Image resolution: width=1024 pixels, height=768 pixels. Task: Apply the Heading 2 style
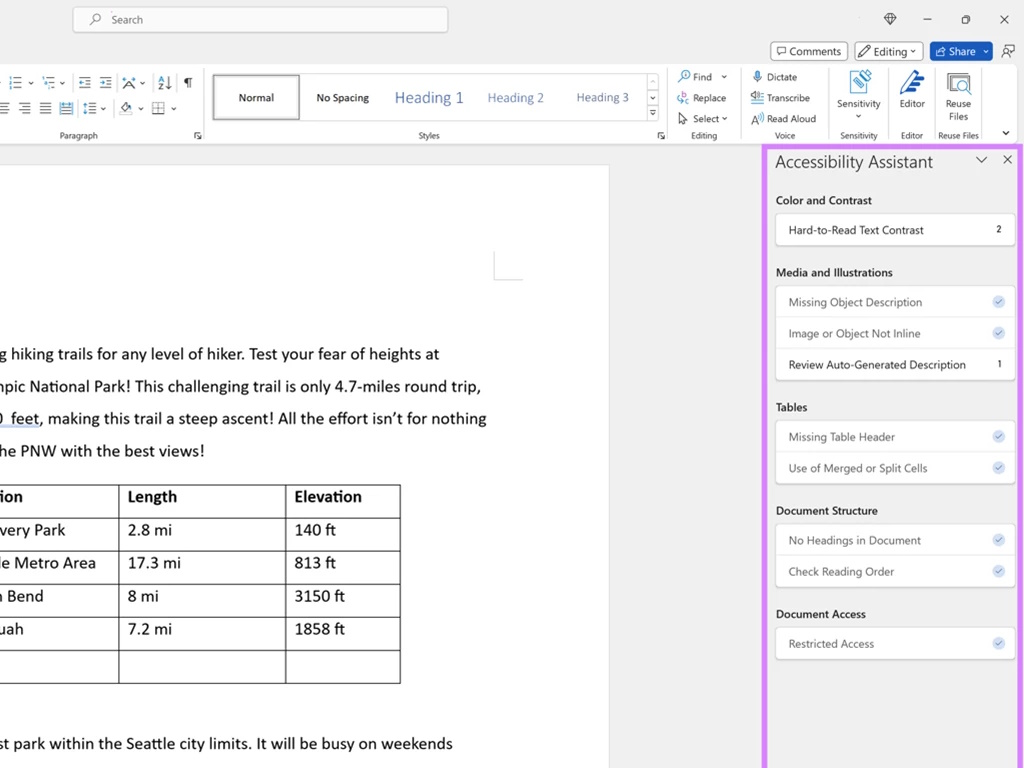pos(515,97)
